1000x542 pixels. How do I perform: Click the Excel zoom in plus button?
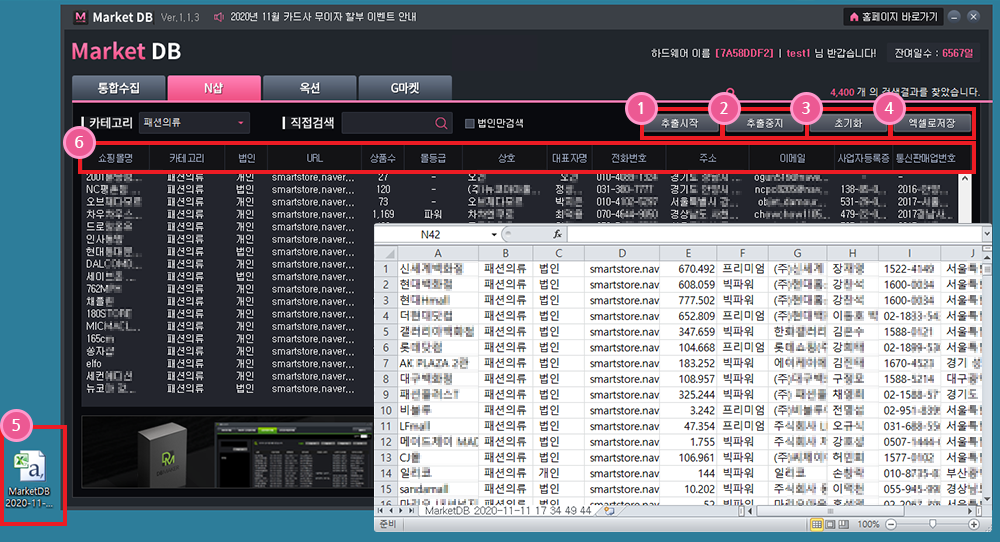(974, 524)
